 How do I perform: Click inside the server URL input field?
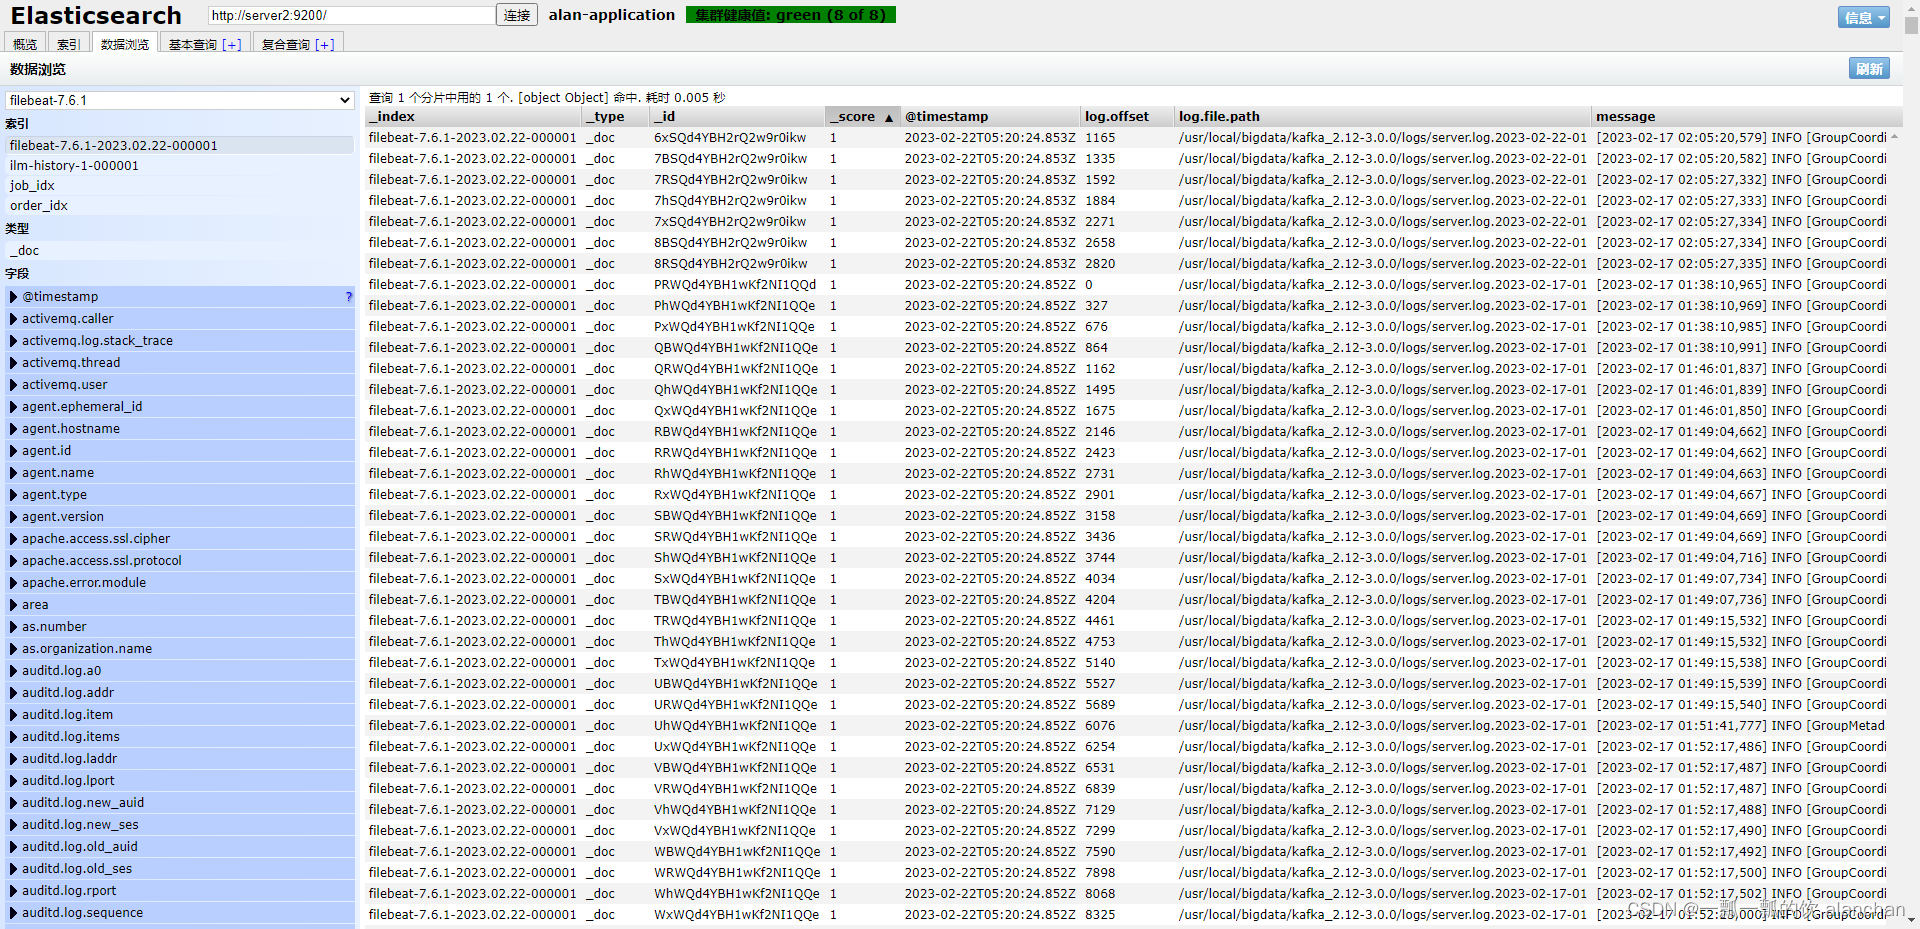(x=350, y=15)
